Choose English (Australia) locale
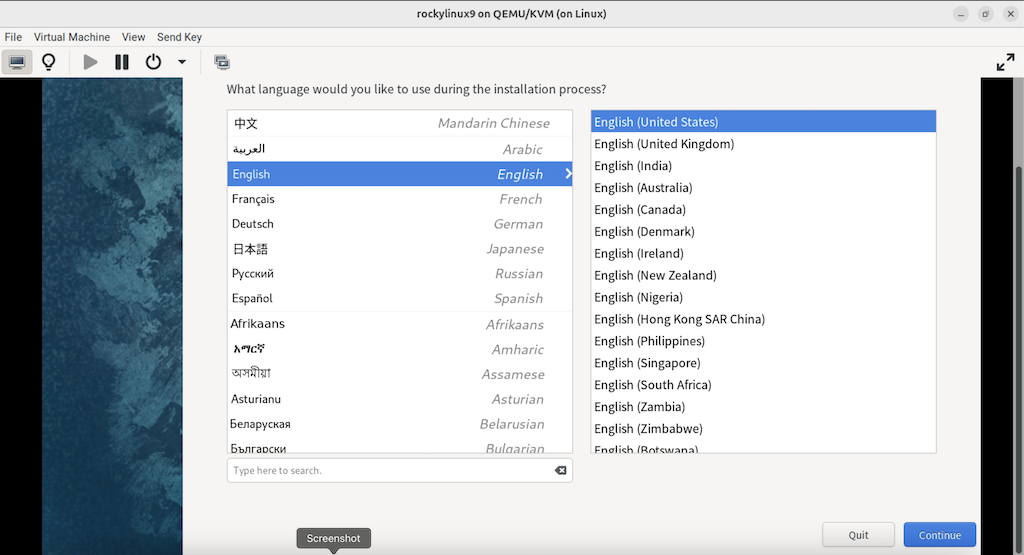This screenshot has height=555, width=1024. [763, 187]
